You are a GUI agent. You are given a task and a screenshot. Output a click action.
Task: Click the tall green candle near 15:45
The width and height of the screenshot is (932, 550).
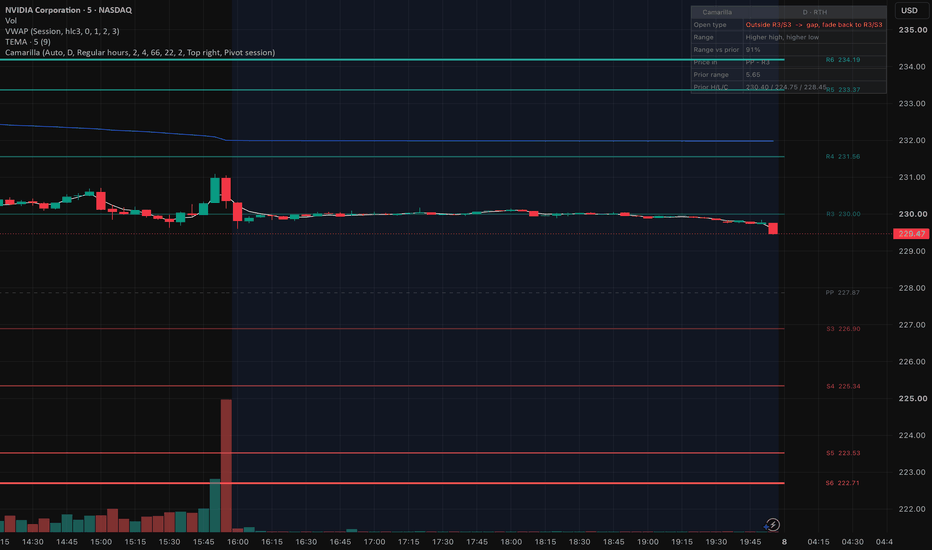click(x=215, y=190)
